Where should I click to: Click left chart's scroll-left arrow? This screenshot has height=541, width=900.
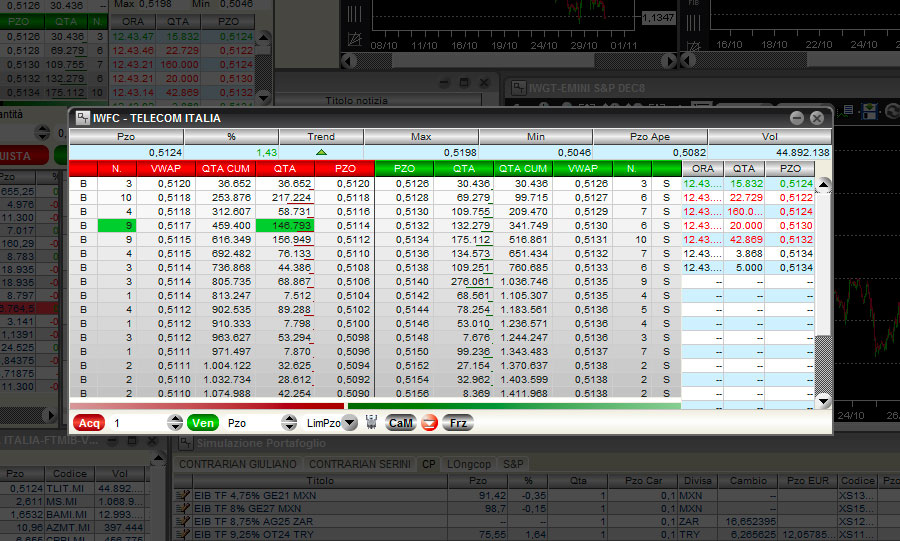pos(348,61)
